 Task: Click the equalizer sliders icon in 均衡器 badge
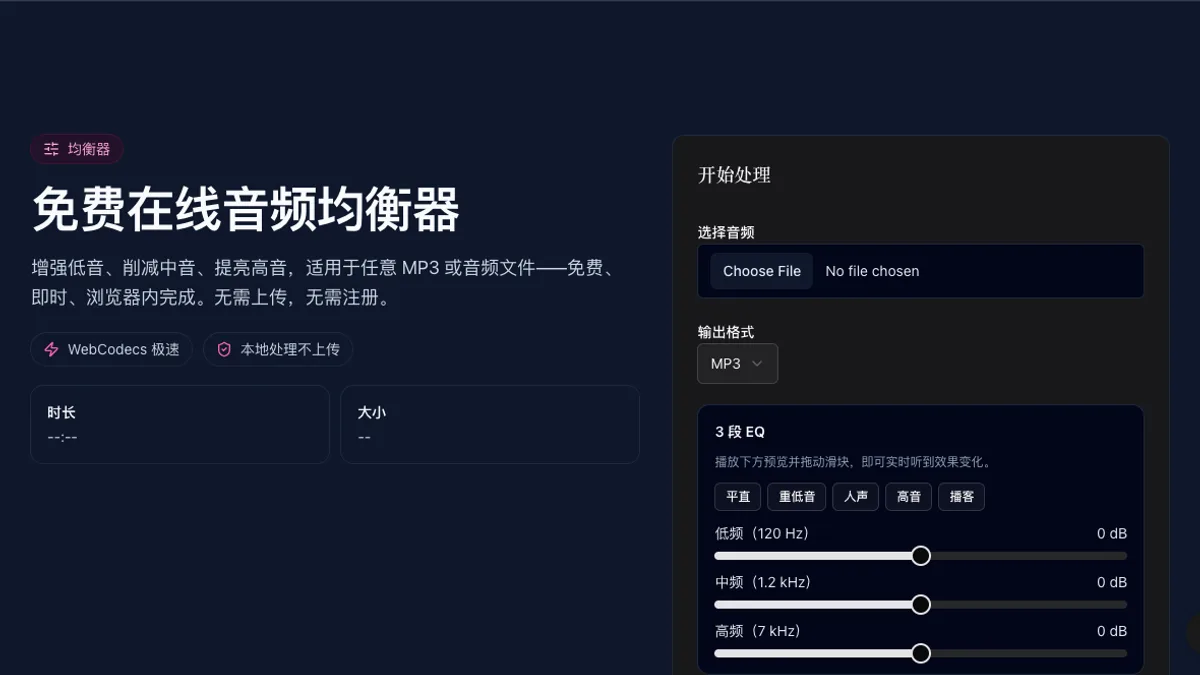pyautogui.click(x=51, y=150)
